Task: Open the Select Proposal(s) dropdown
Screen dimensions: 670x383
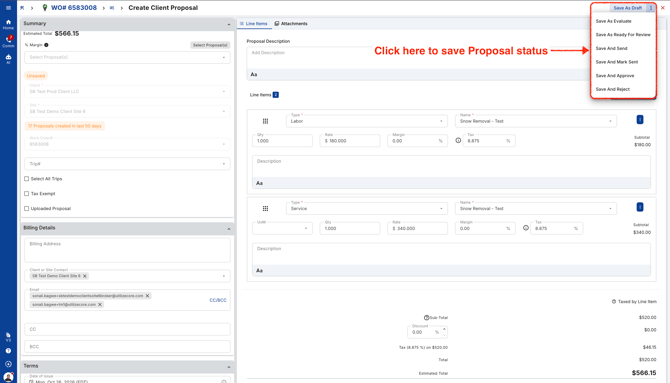Action: pos(127,57)
